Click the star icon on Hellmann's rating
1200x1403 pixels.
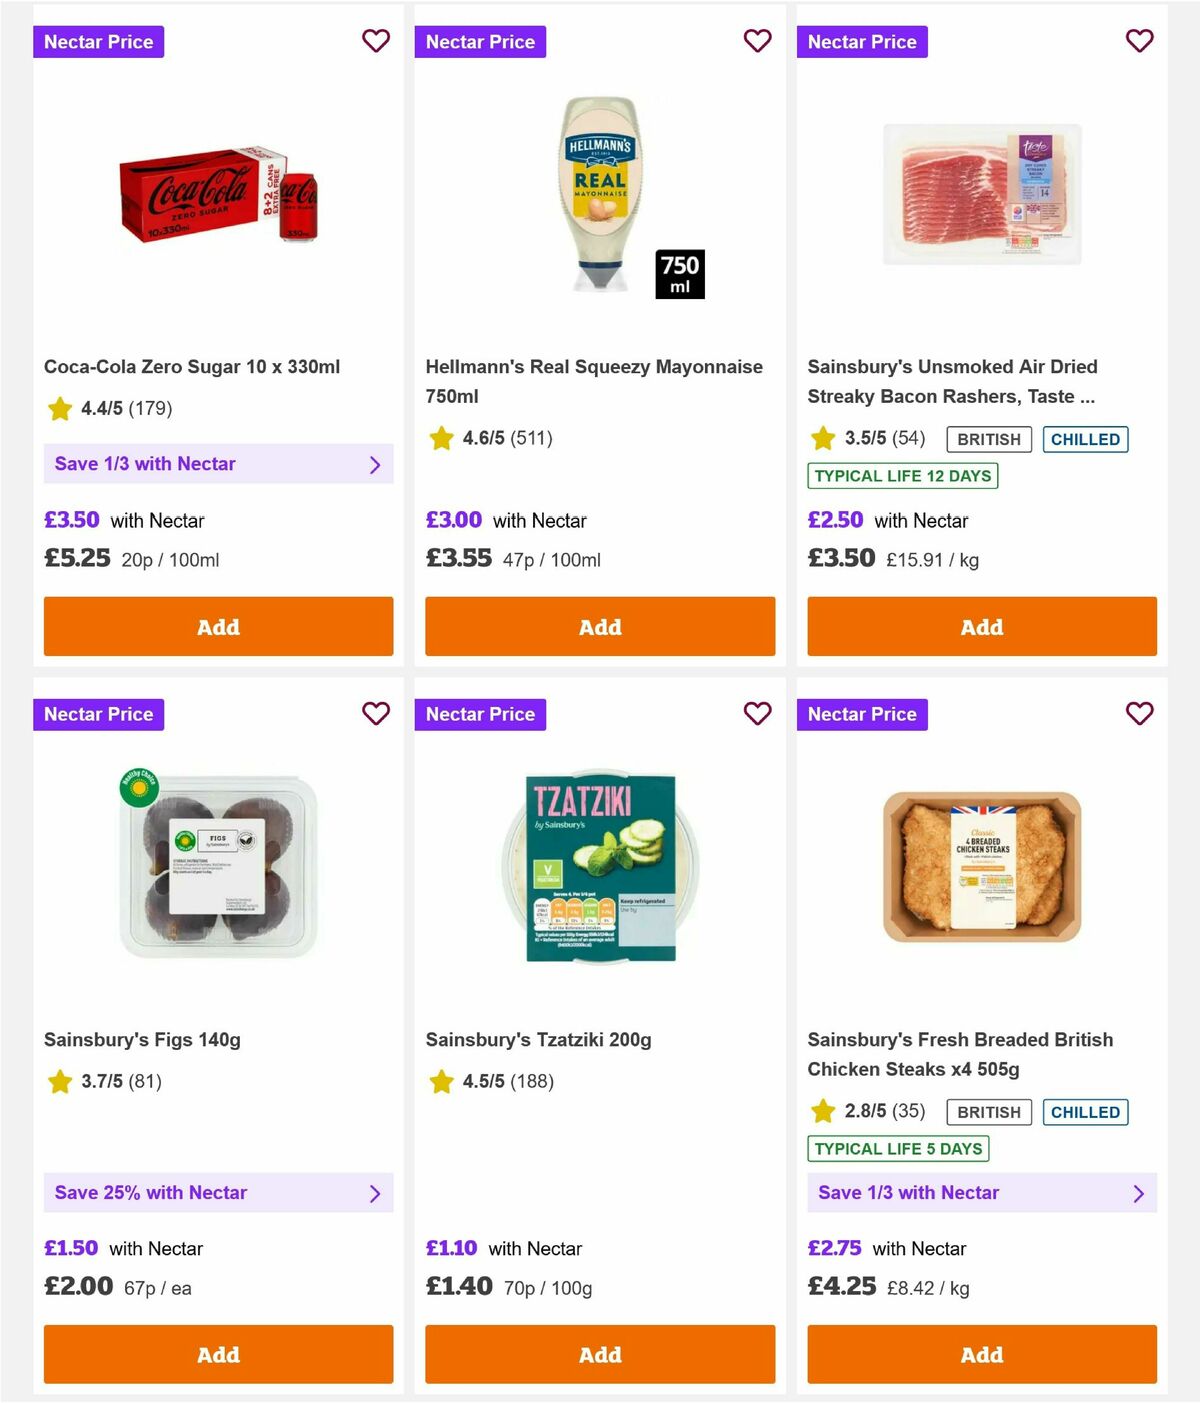click(x=441, y=437)
